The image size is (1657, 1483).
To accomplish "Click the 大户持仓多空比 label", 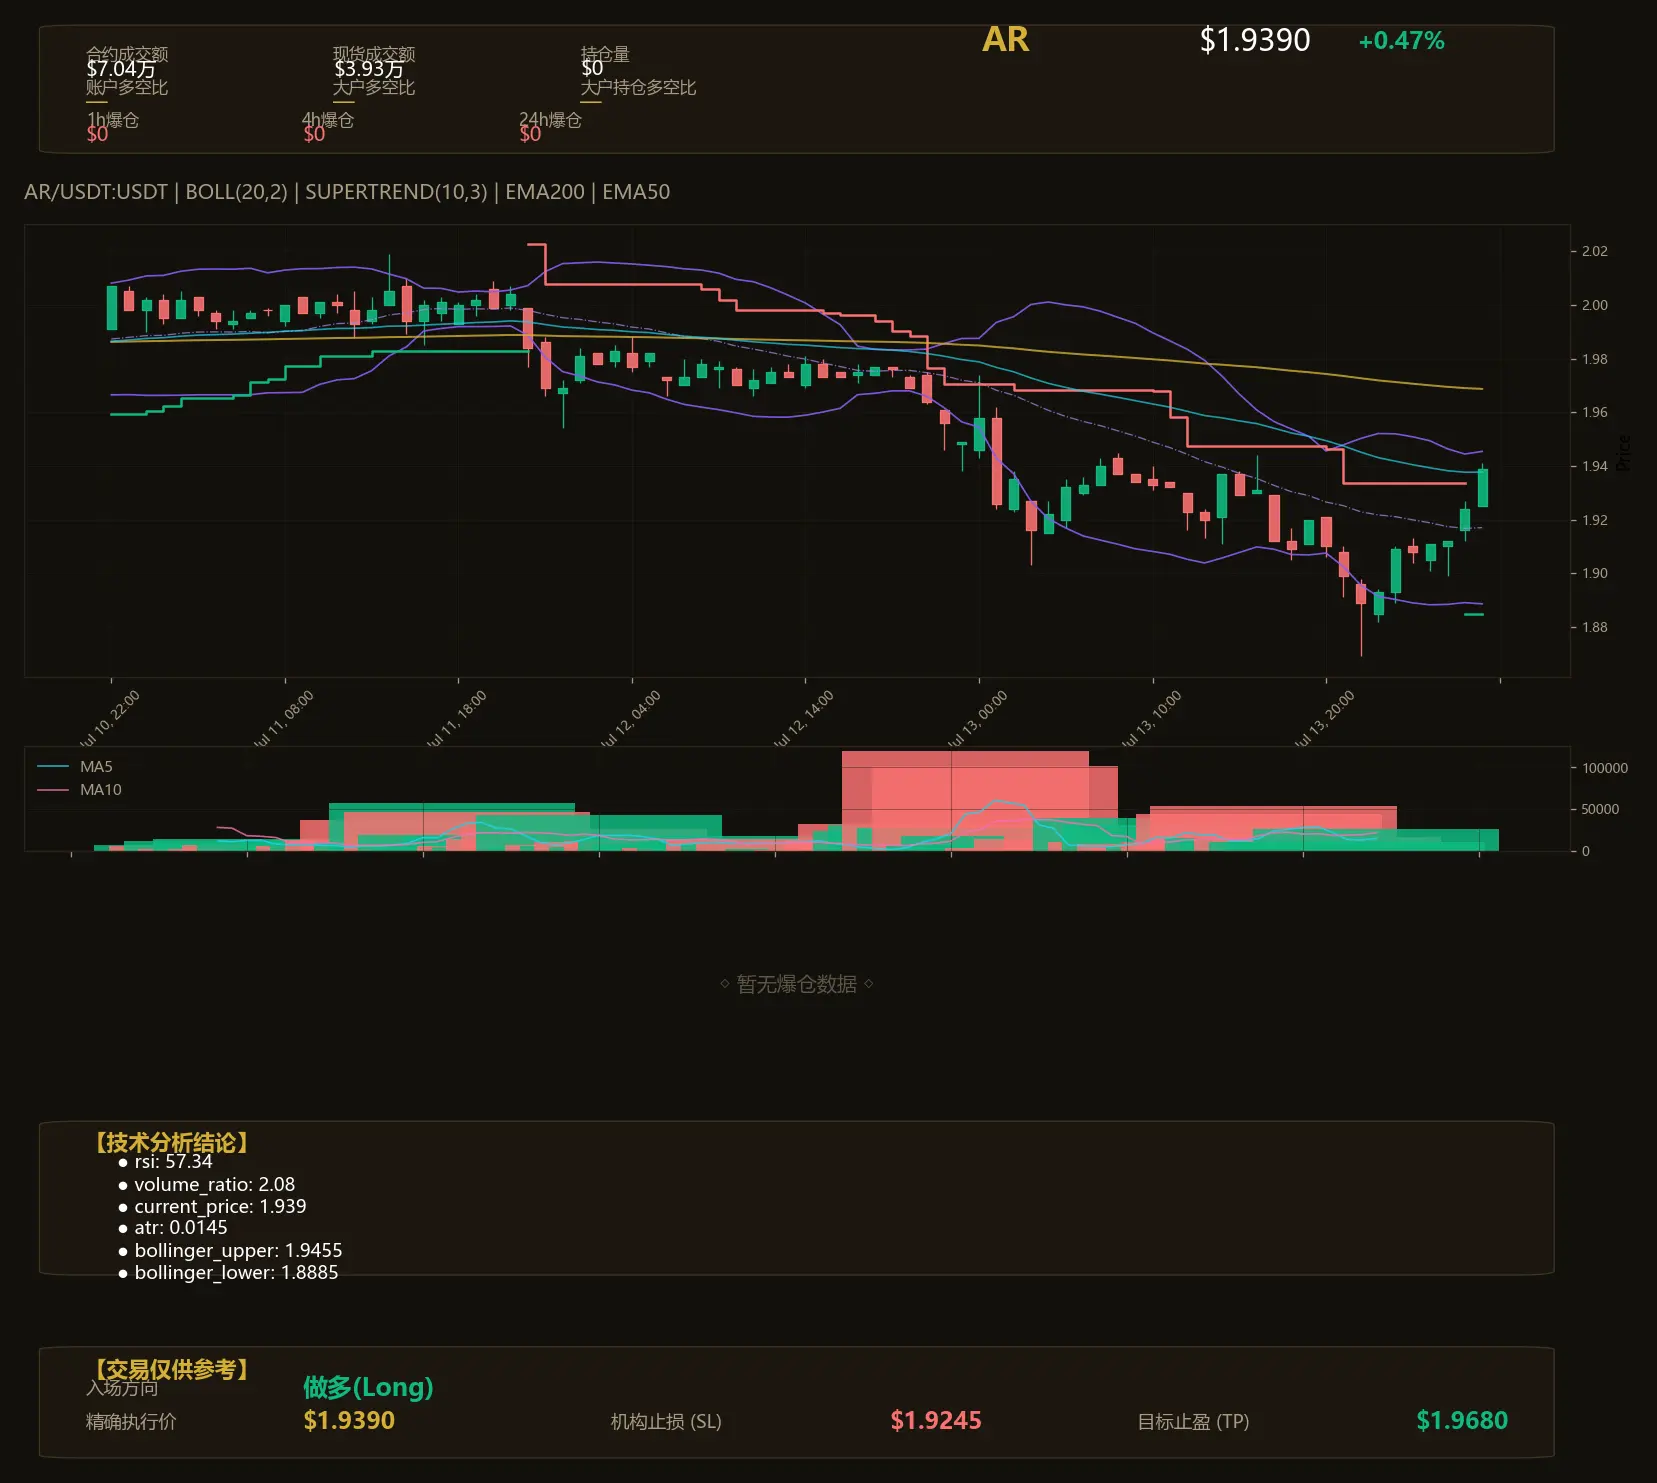I will coord(638,88).
